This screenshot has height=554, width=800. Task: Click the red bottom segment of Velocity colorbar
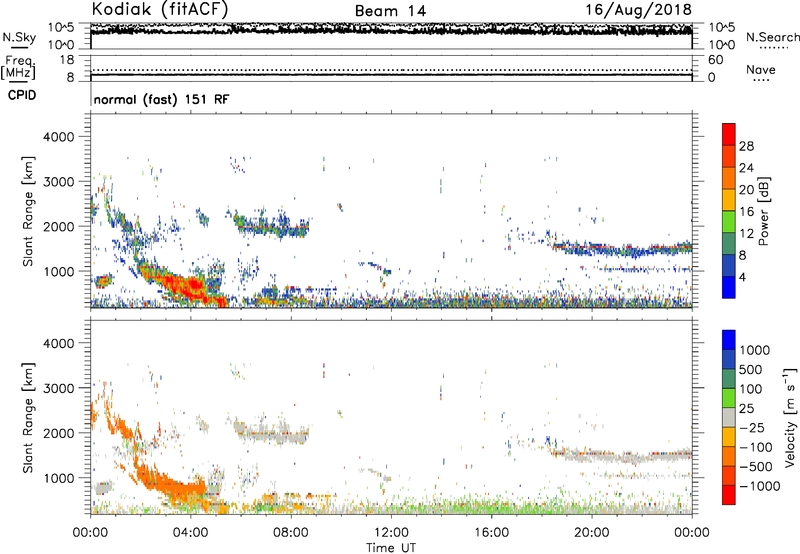point(729,495)
